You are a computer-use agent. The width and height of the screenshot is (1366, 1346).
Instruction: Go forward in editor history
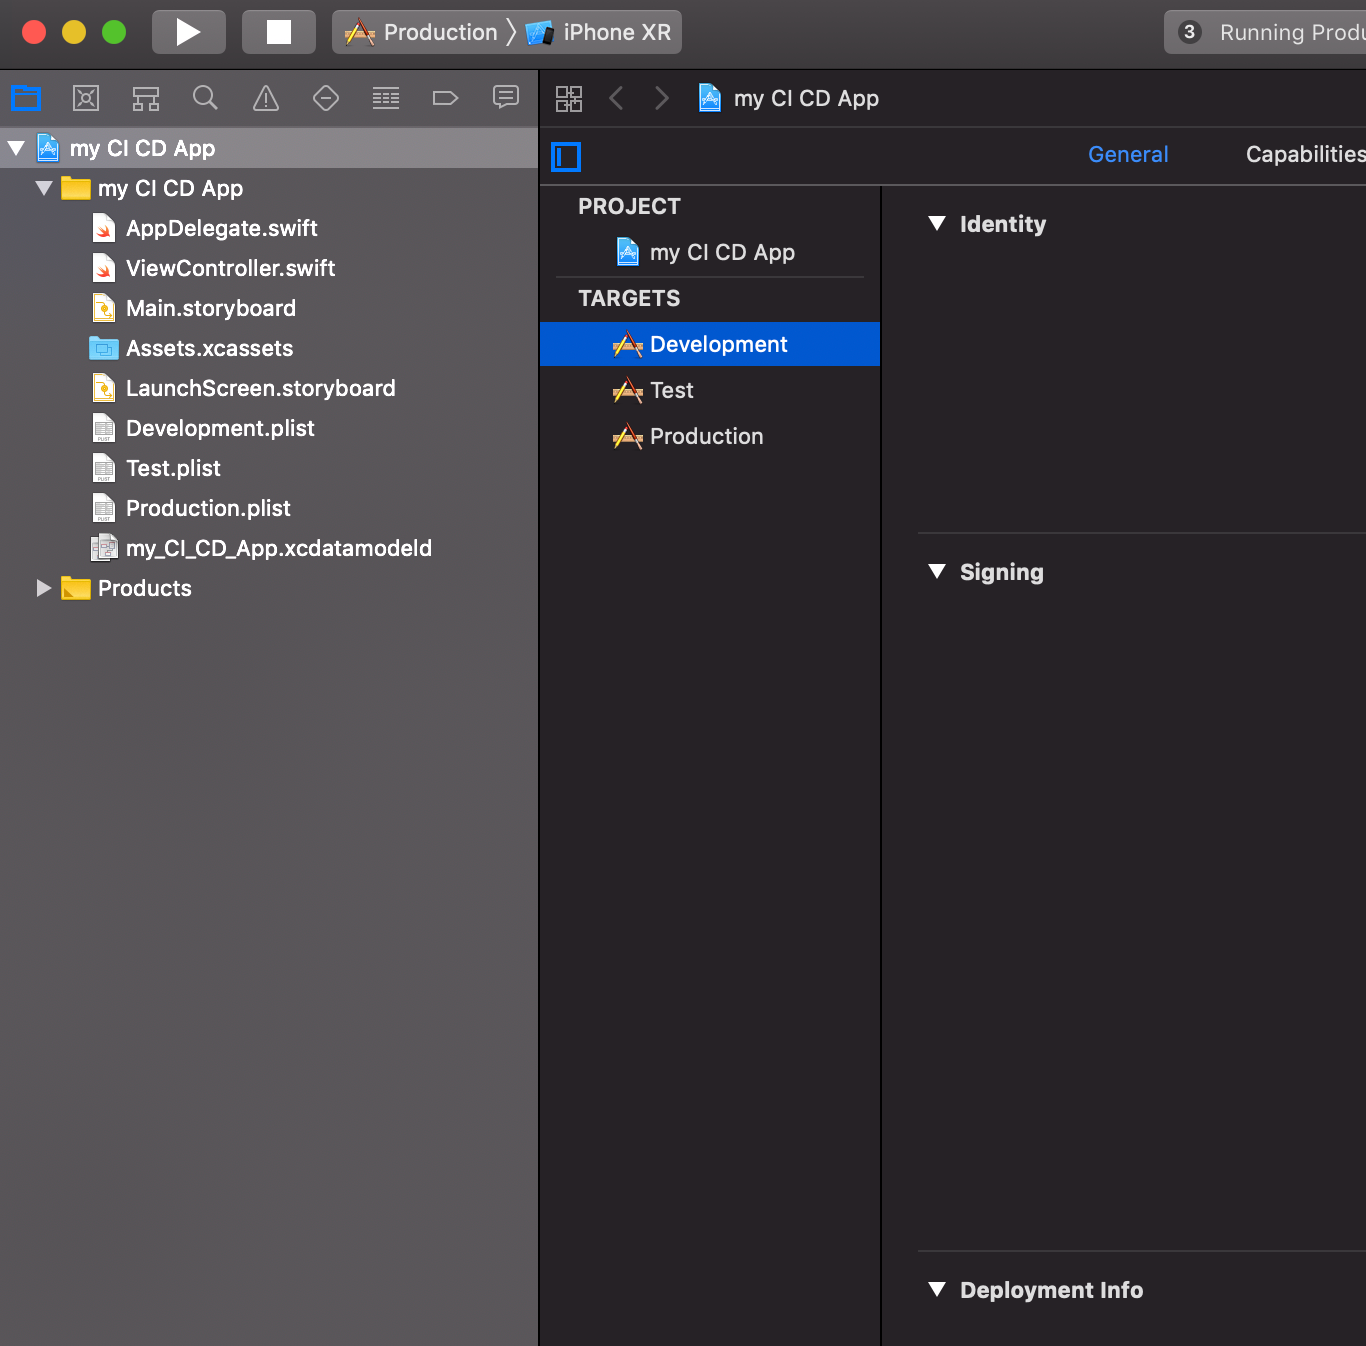pyautogui.click(x=661, y=98)
